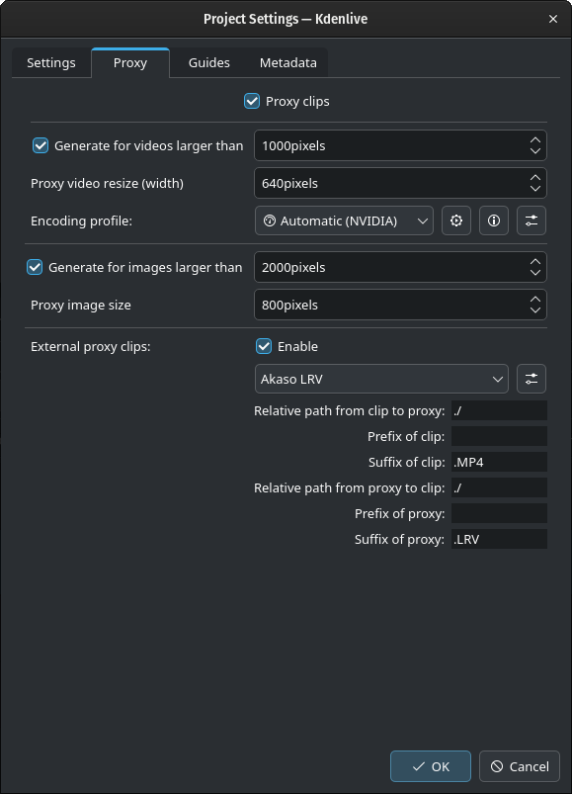Open encoding profile gear settings
The image size is (572, 794).
point(456,221)
